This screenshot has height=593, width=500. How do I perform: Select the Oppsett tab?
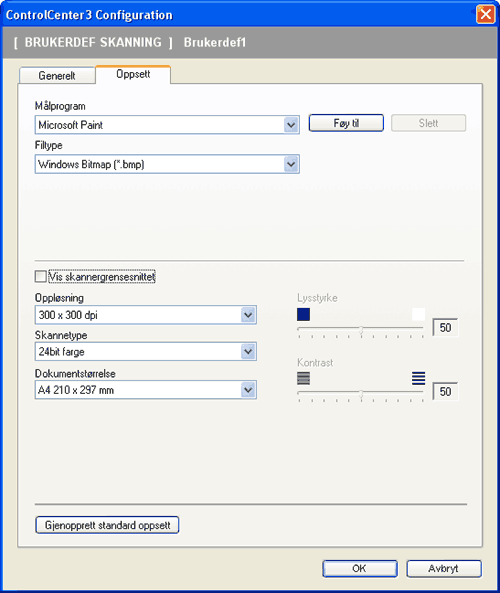[133, 74]
